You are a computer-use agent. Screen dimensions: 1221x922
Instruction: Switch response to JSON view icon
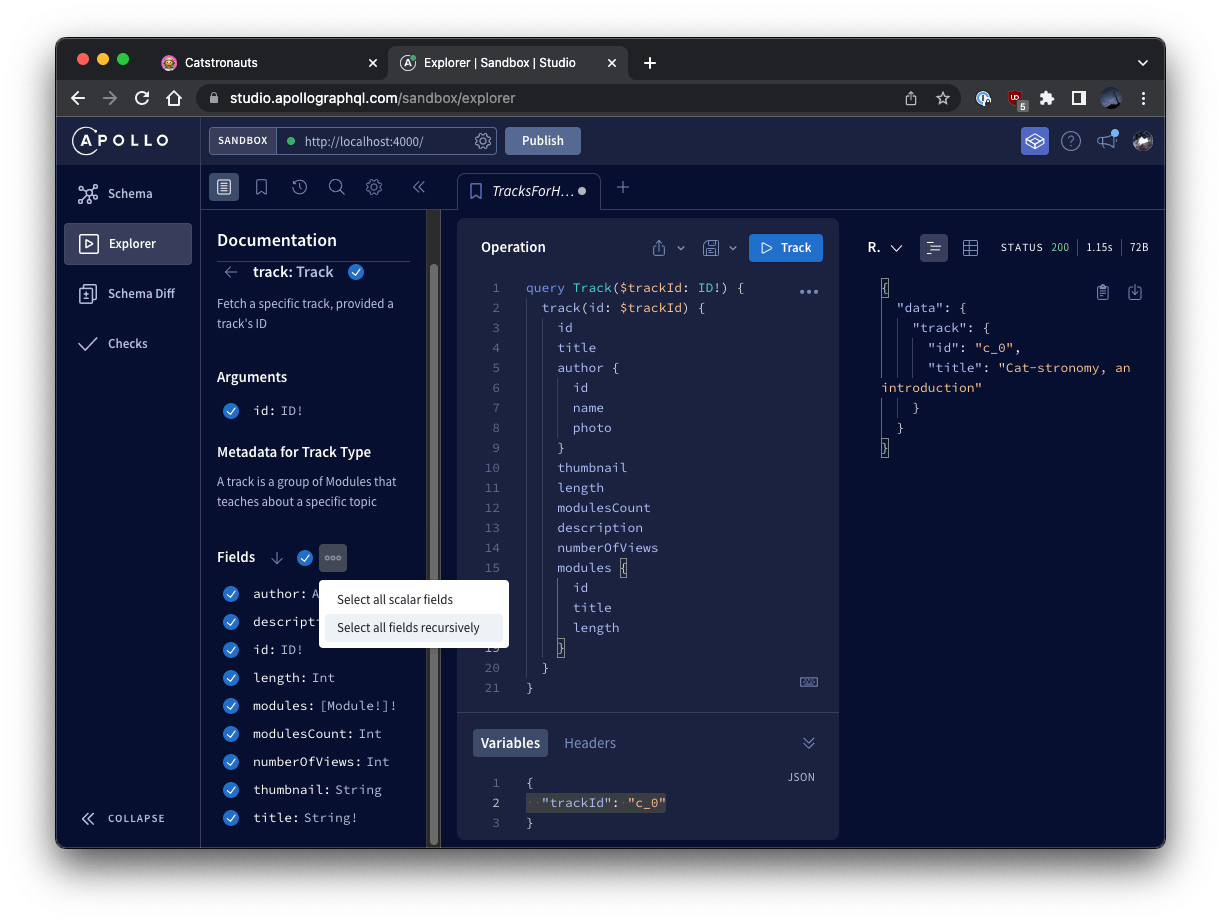point(934,248)
